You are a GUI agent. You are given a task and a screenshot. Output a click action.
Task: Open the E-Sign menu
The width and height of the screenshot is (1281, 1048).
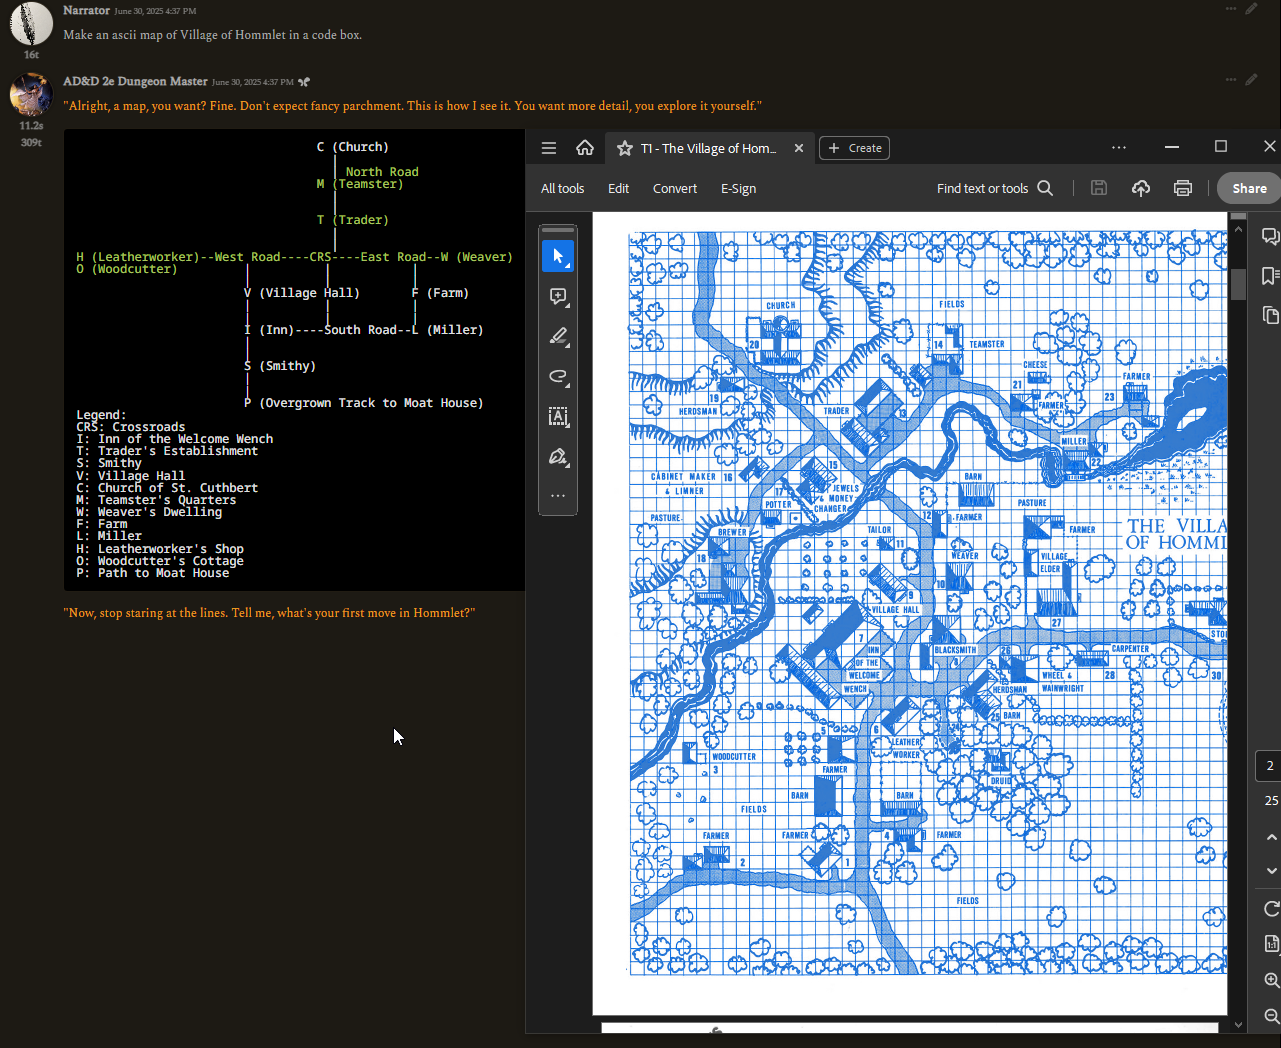tap(738, 188)
